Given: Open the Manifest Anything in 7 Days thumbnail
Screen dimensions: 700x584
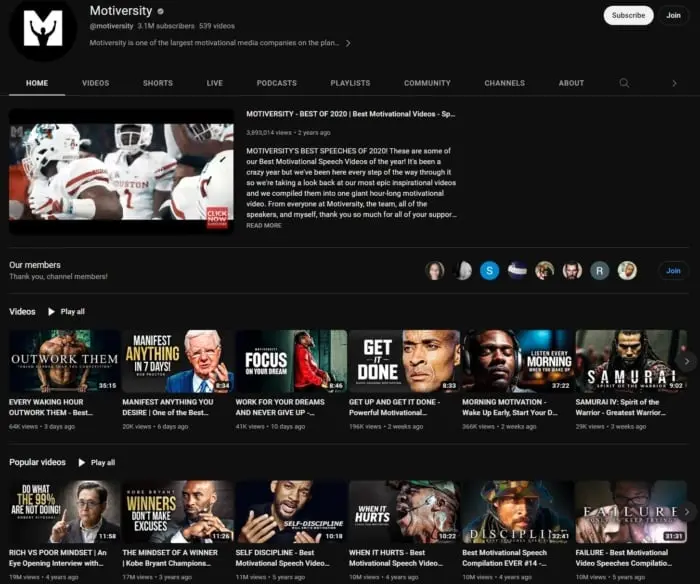Looking at the screenshot, I should (178, 361).
